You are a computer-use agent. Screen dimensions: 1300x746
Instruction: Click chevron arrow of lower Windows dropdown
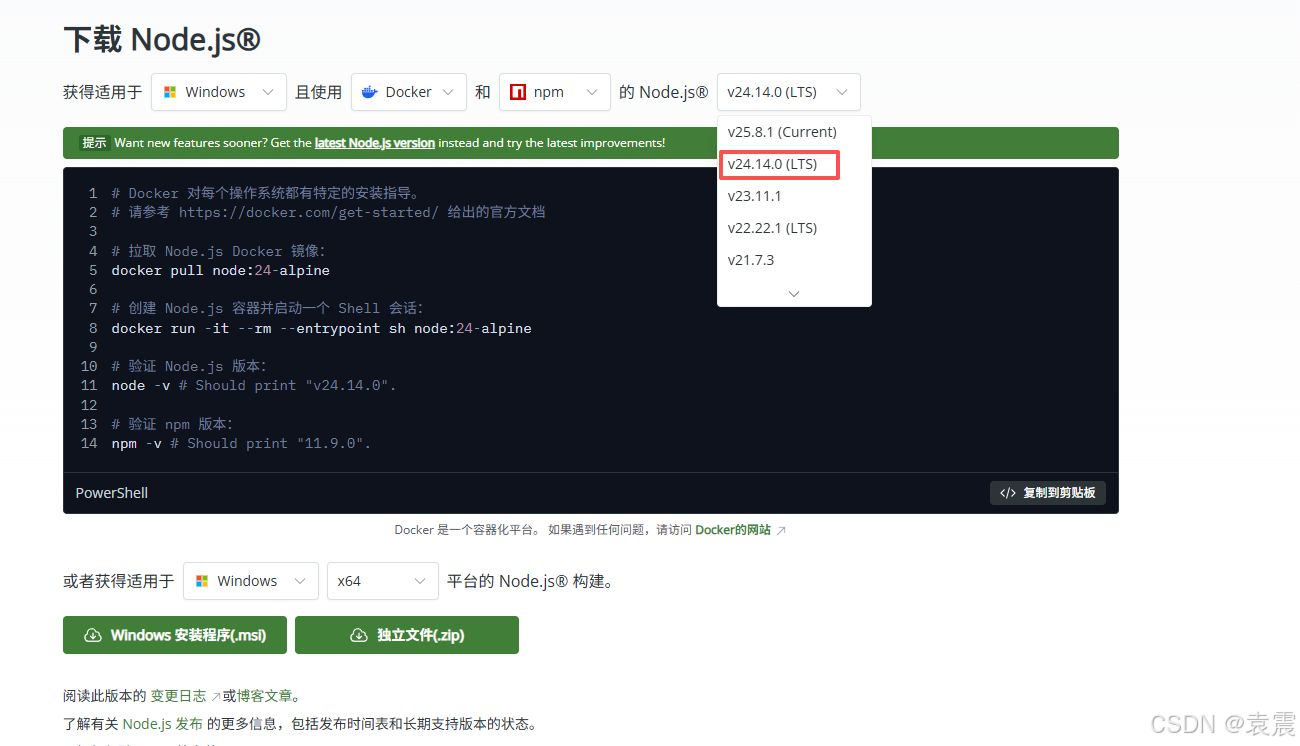(299, 581)
